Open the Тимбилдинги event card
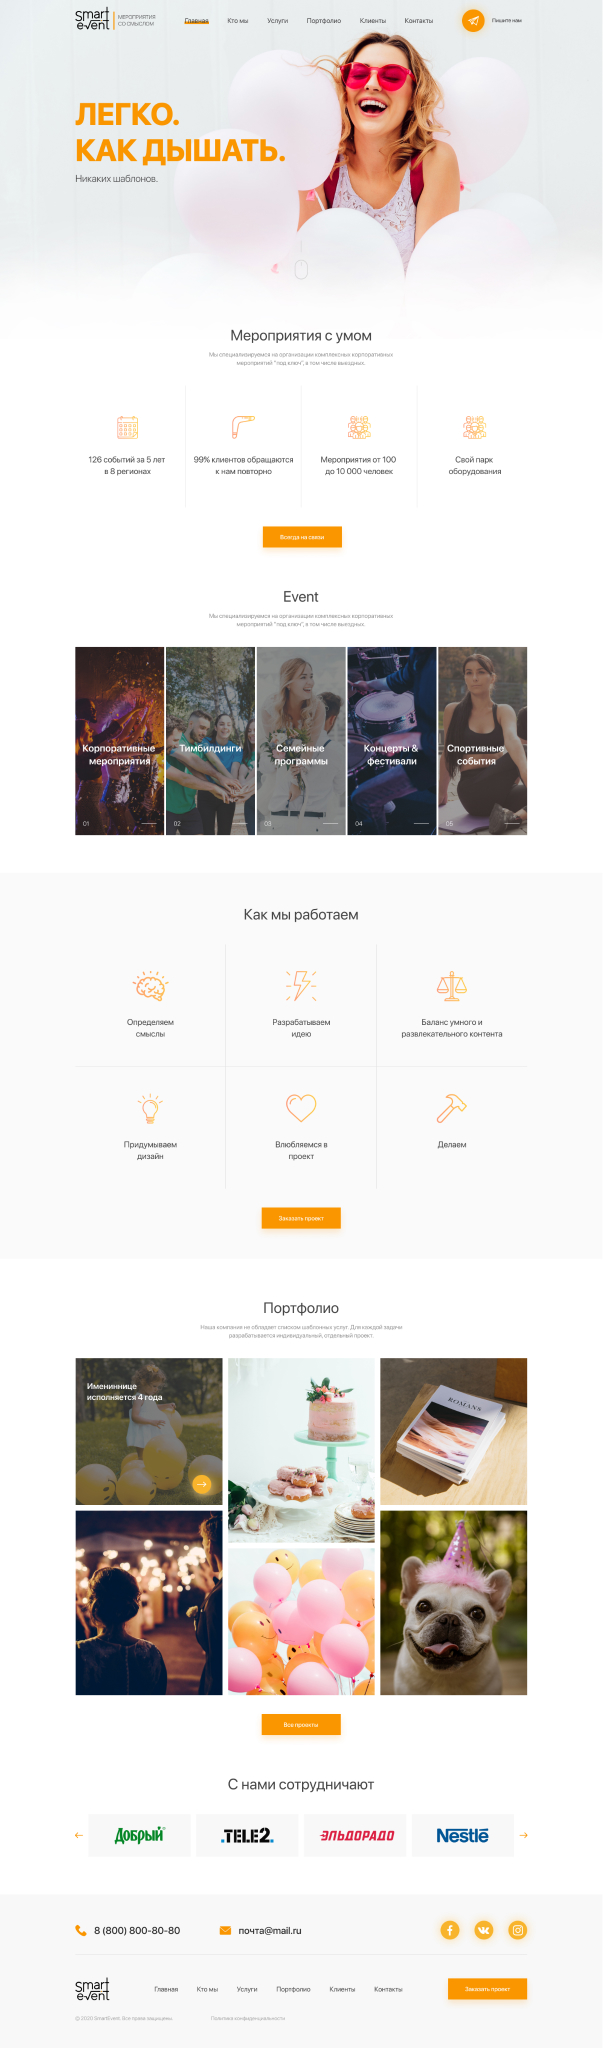The image size is (603, 2048). click(x=210, y=741)
